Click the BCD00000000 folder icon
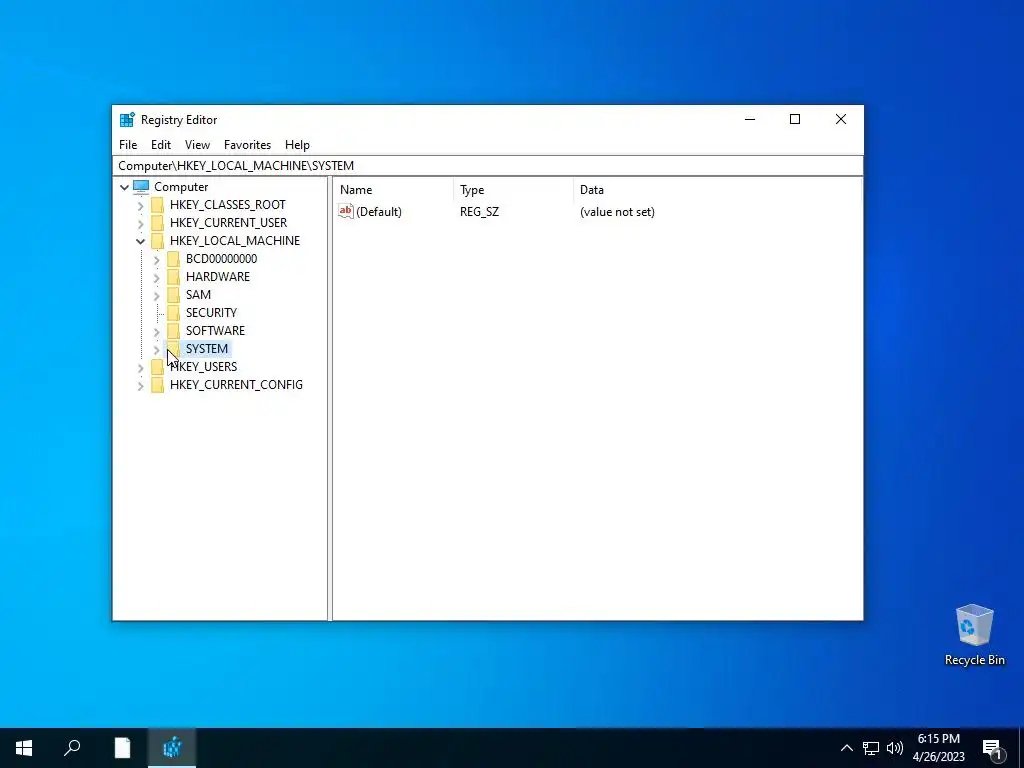This screenshot has width=1024, height=768. coord(173,259)
